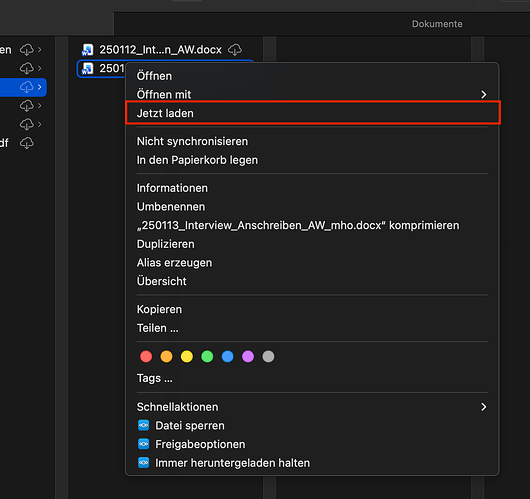Click the Nextcloud icon next to Datei sperren
The width and height of the screenshot is (530, 499).
(x=143, y=425)
